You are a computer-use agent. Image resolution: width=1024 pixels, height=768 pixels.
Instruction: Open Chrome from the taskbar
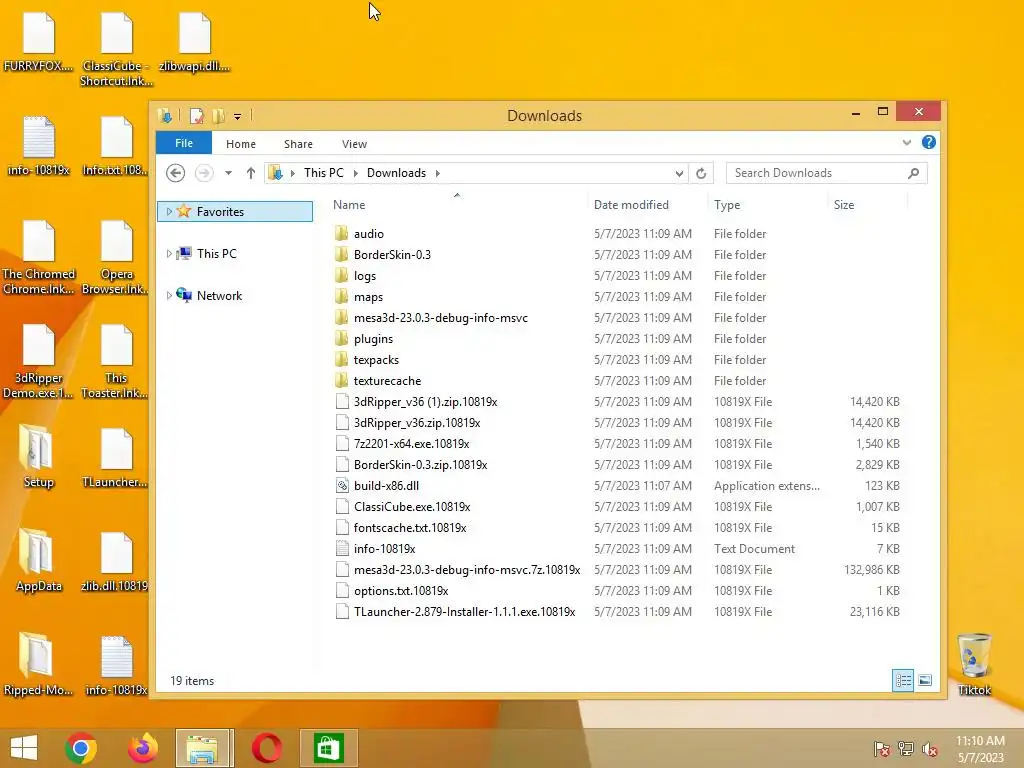click(81, 748)
